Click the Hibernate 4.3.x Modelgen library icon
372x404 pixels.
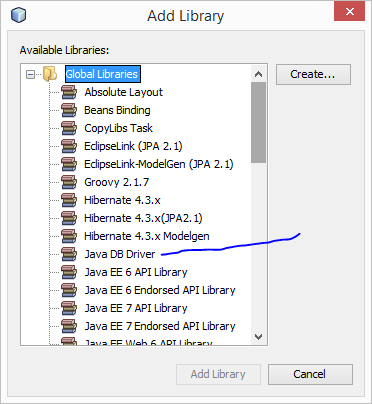pos(69,236)
